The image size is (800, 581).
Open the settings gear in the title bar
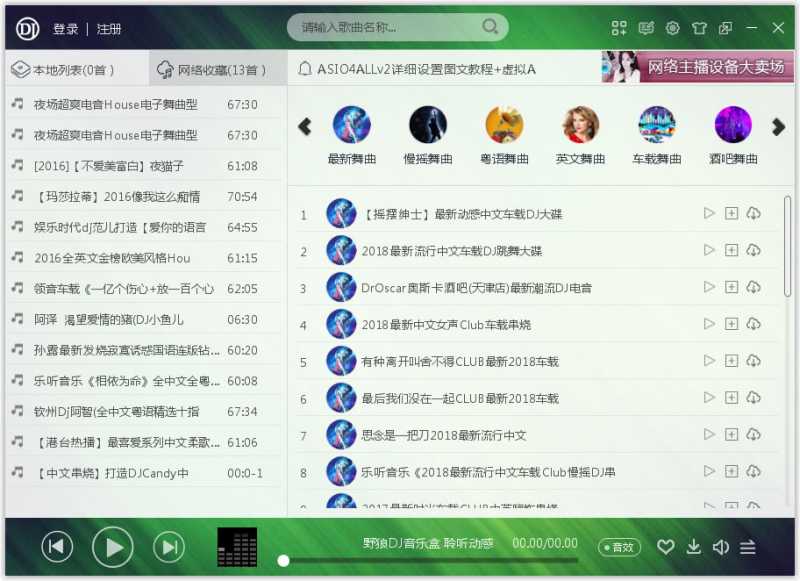[672, 27]
